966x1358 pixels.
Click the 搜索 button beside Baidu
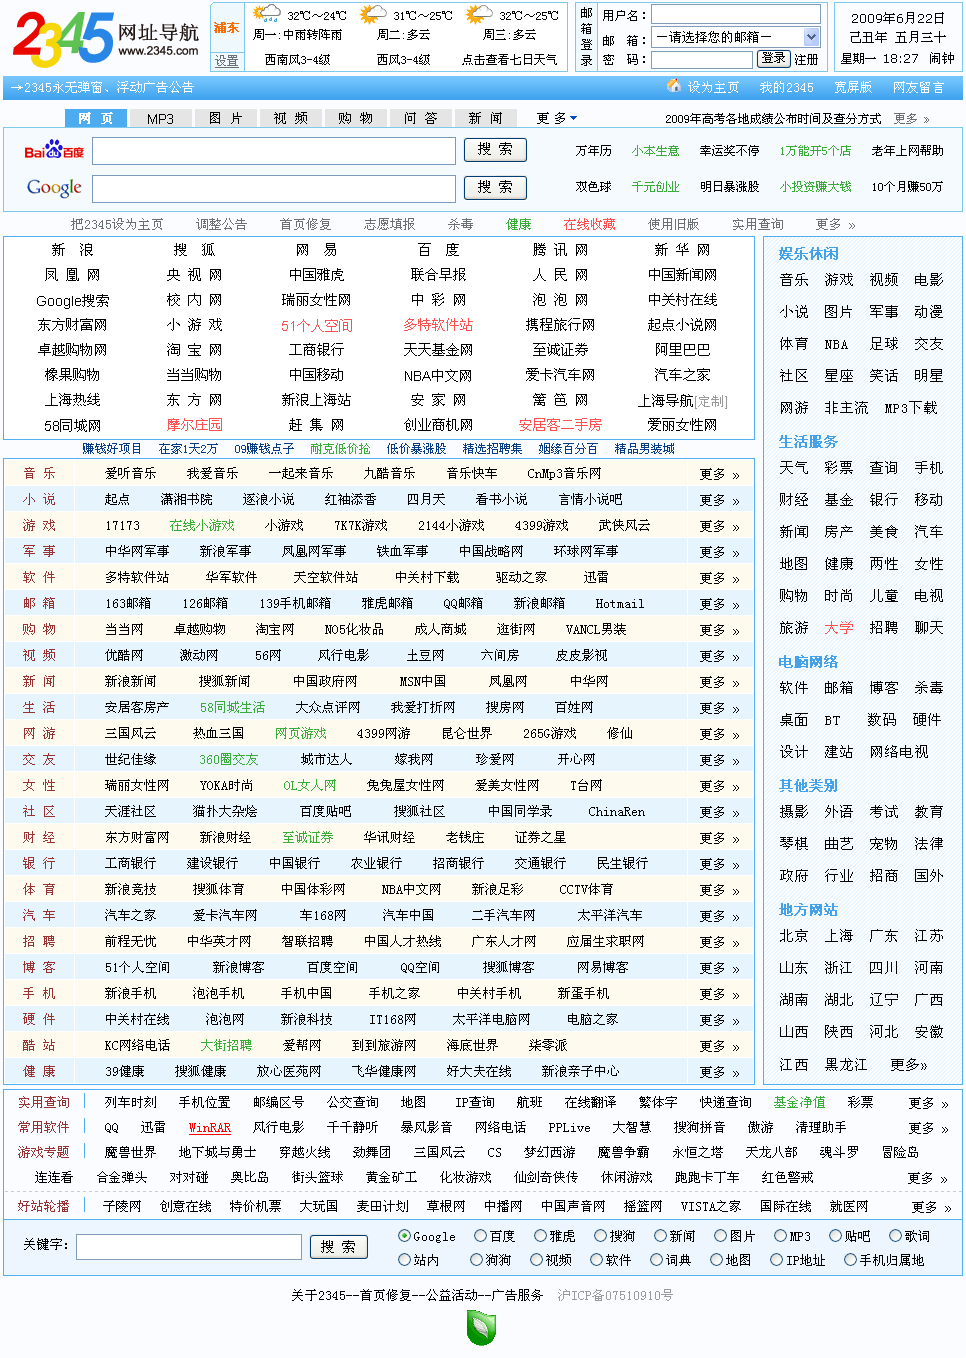(495, 150)
